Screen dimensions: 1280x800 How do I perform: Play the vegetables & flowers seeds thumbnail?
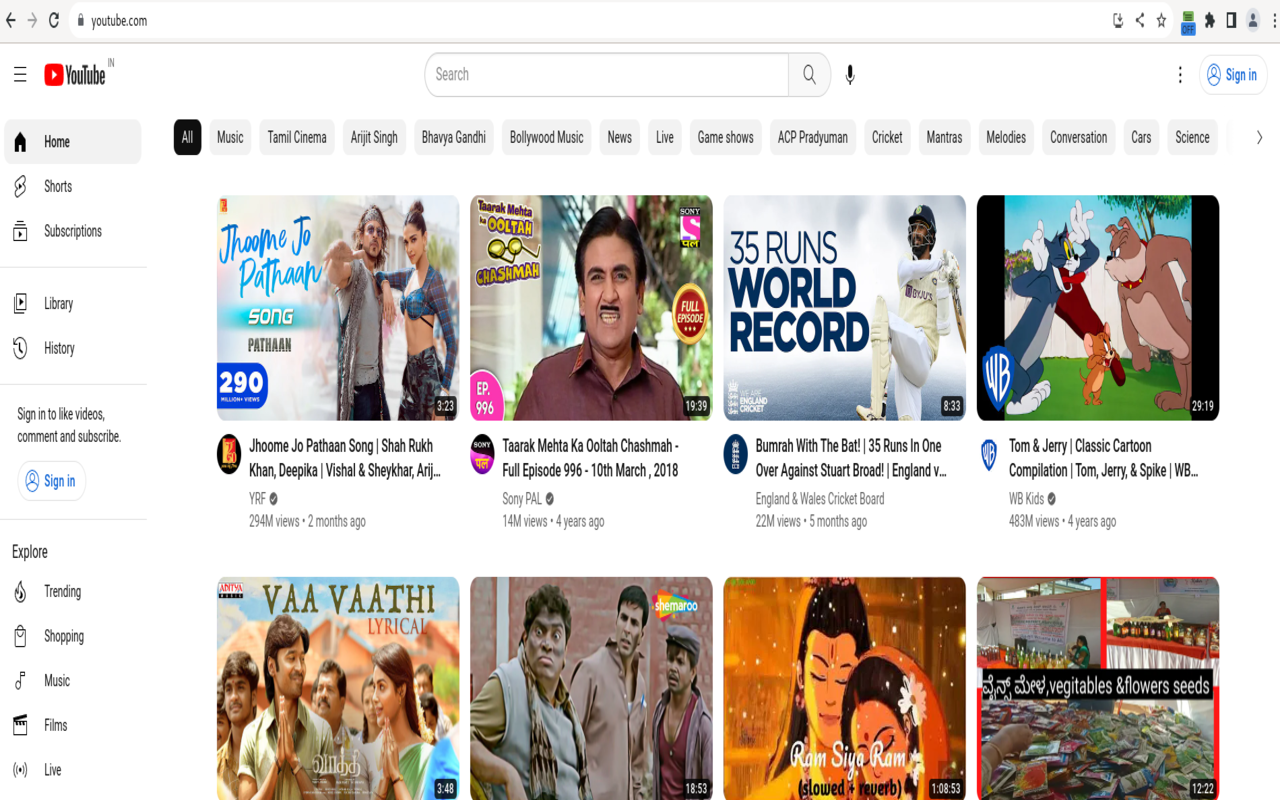[1098, 688]
